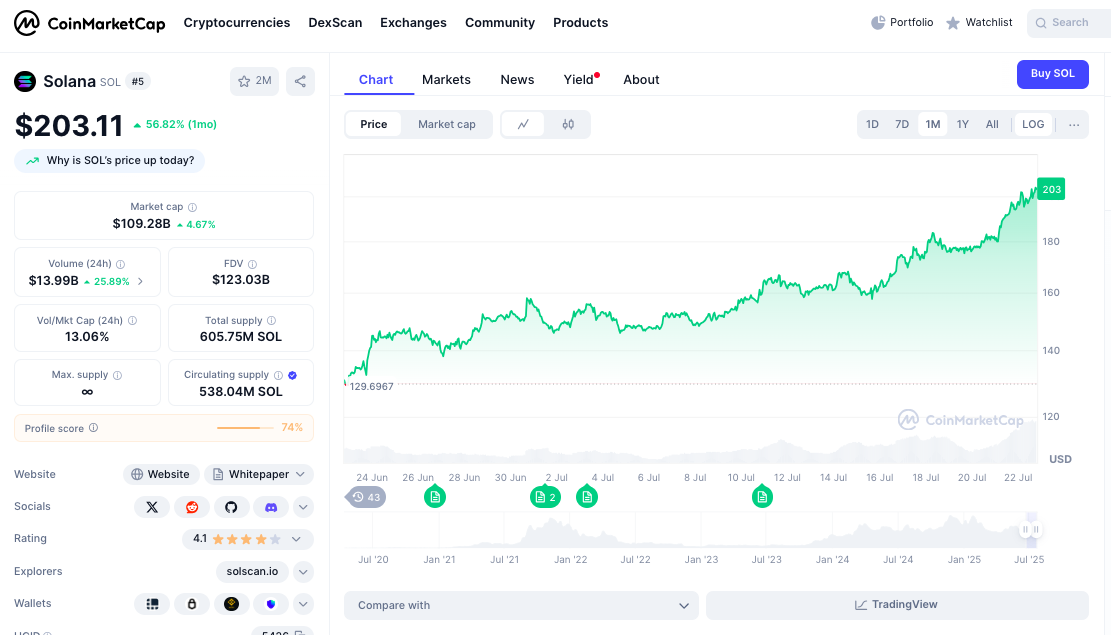
Task: Expand the Rating dropdown
Action: (x=296, y=539)
